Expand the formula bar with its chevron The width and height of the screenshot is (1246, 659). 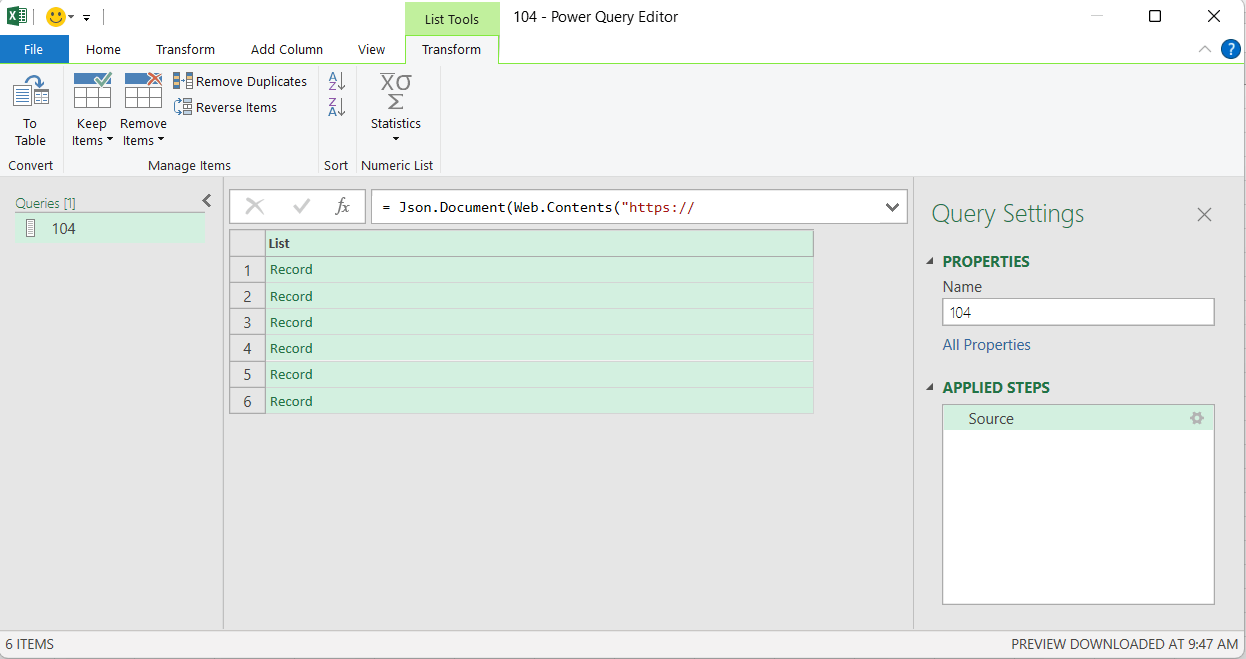891,206
